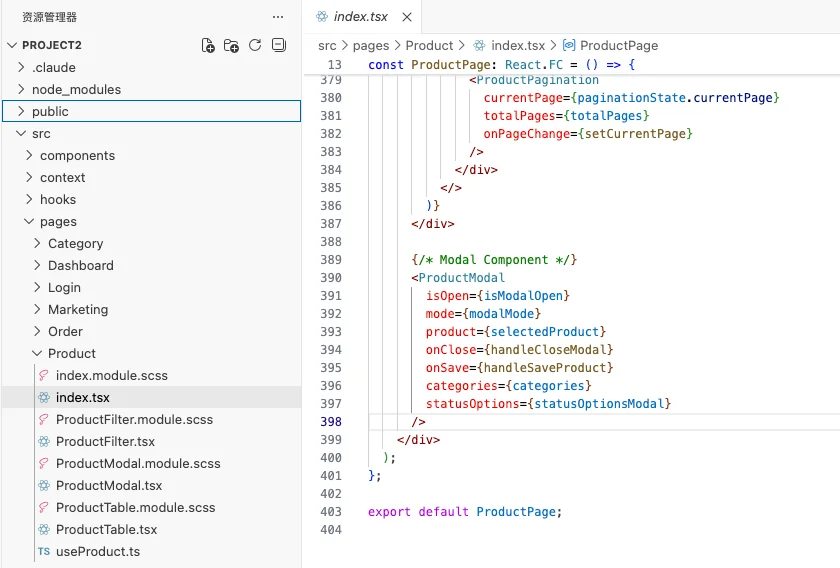Select the public folder
The width and height of the screenshot is (840, 568).
(x=50, y=111)
